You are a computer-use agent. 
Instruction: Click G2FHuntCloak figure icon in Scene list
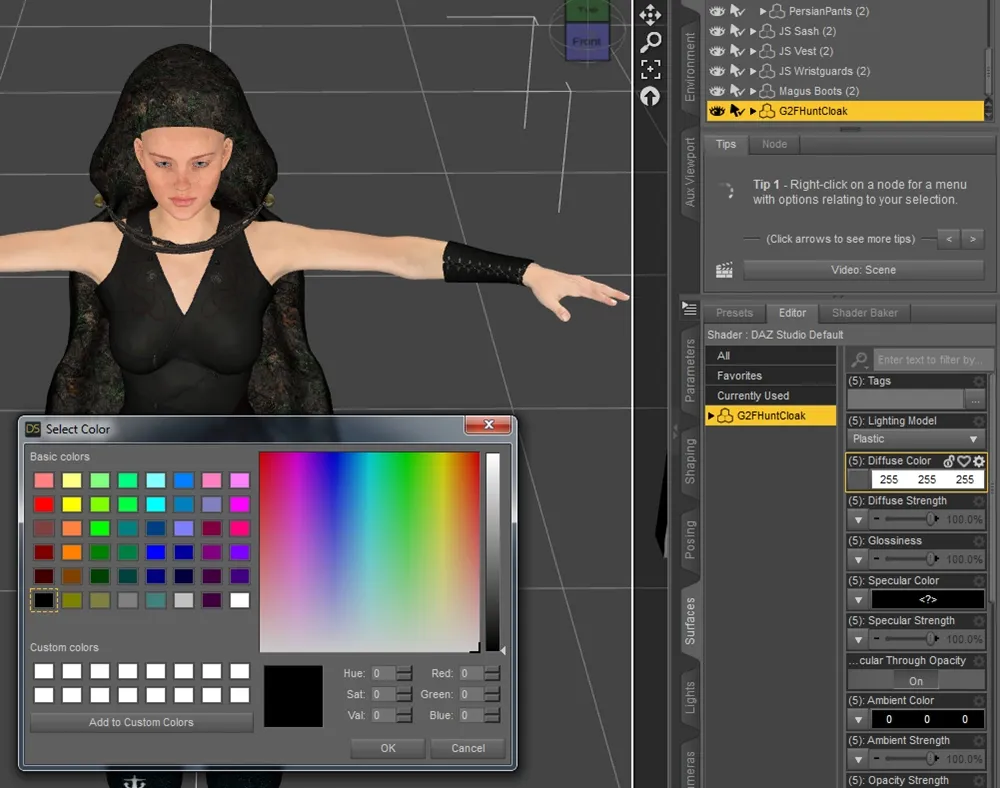(767, 111)
